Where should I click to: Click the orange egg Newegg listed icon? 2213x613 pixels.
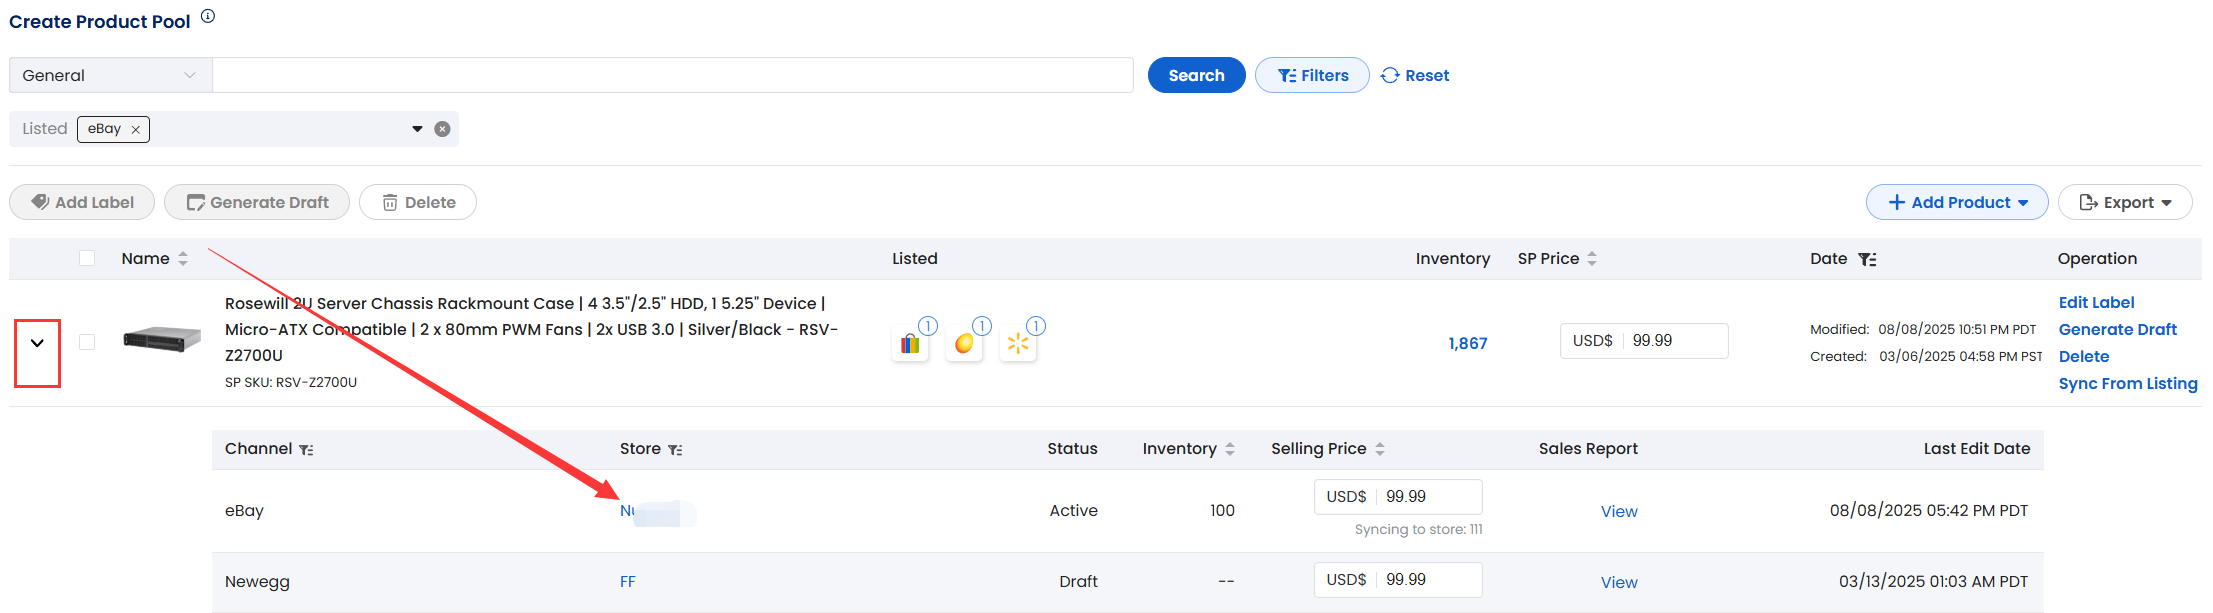click(964, 343)
